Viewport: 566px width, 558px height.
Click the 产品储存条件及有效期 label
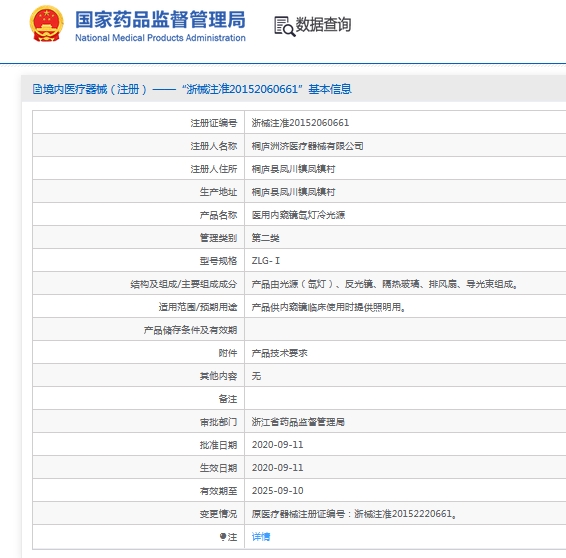pos(190,330)
